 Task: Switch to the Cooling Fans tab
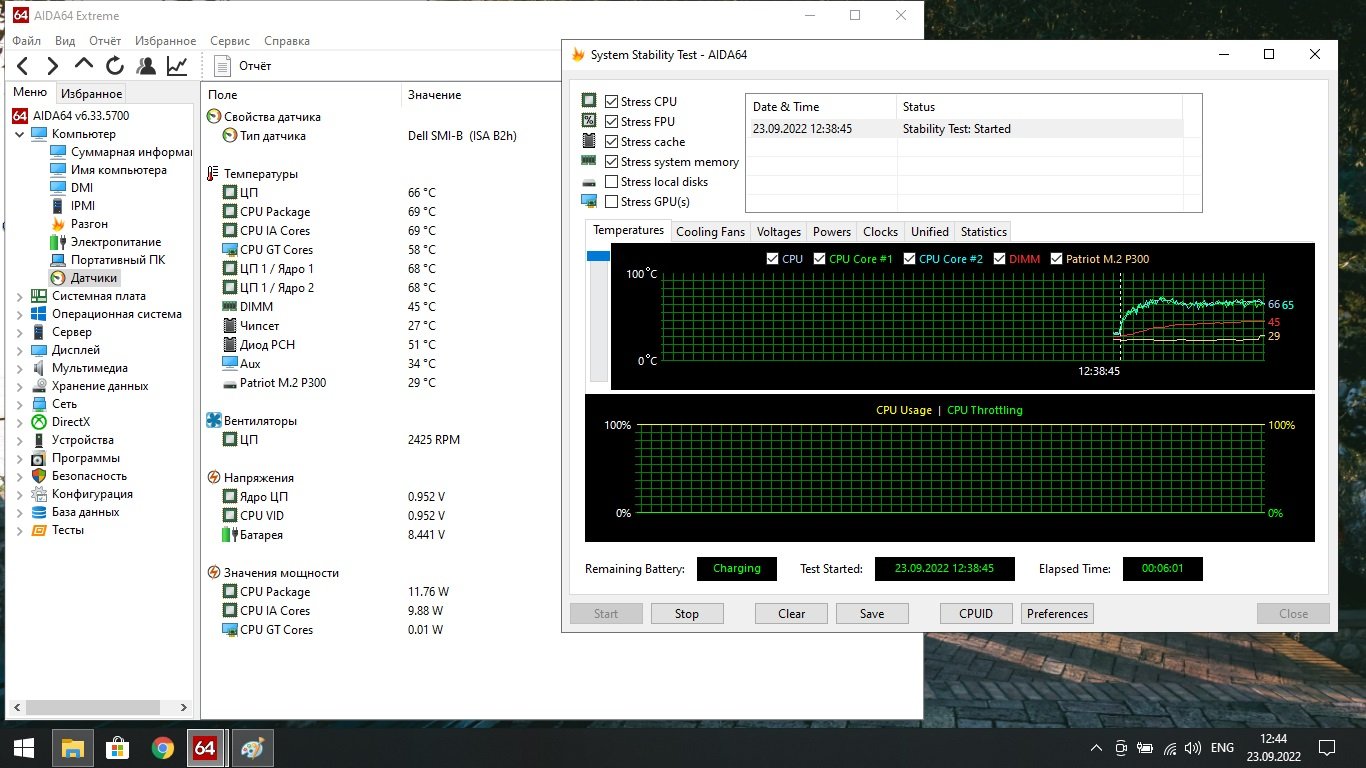(710, 232)
